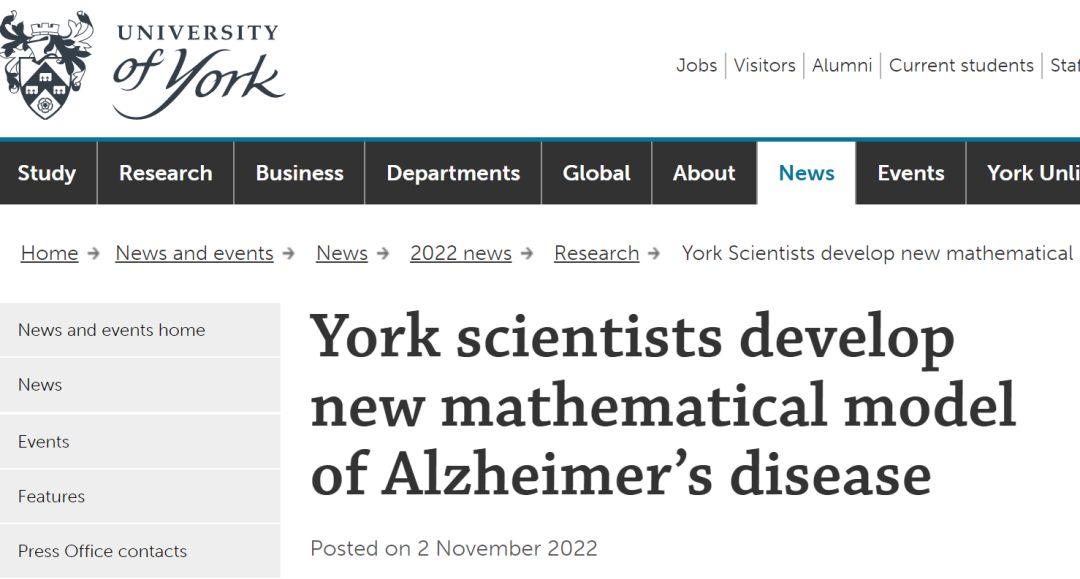The image size is (1080, 579).
Task: Open the Global navigation tab
Action: pos(596,173)
